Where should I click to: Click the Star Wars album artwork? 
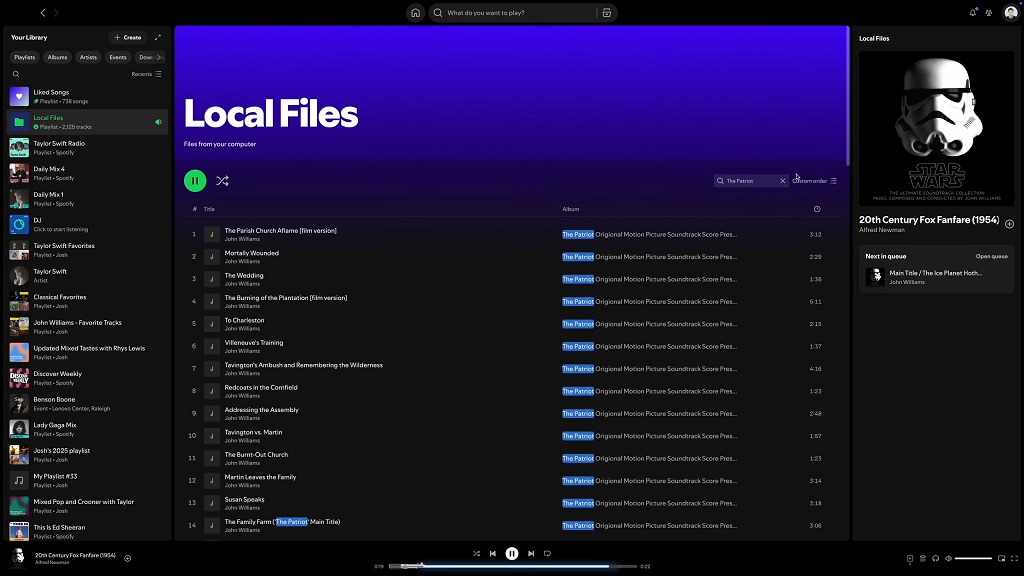(936, 129)
